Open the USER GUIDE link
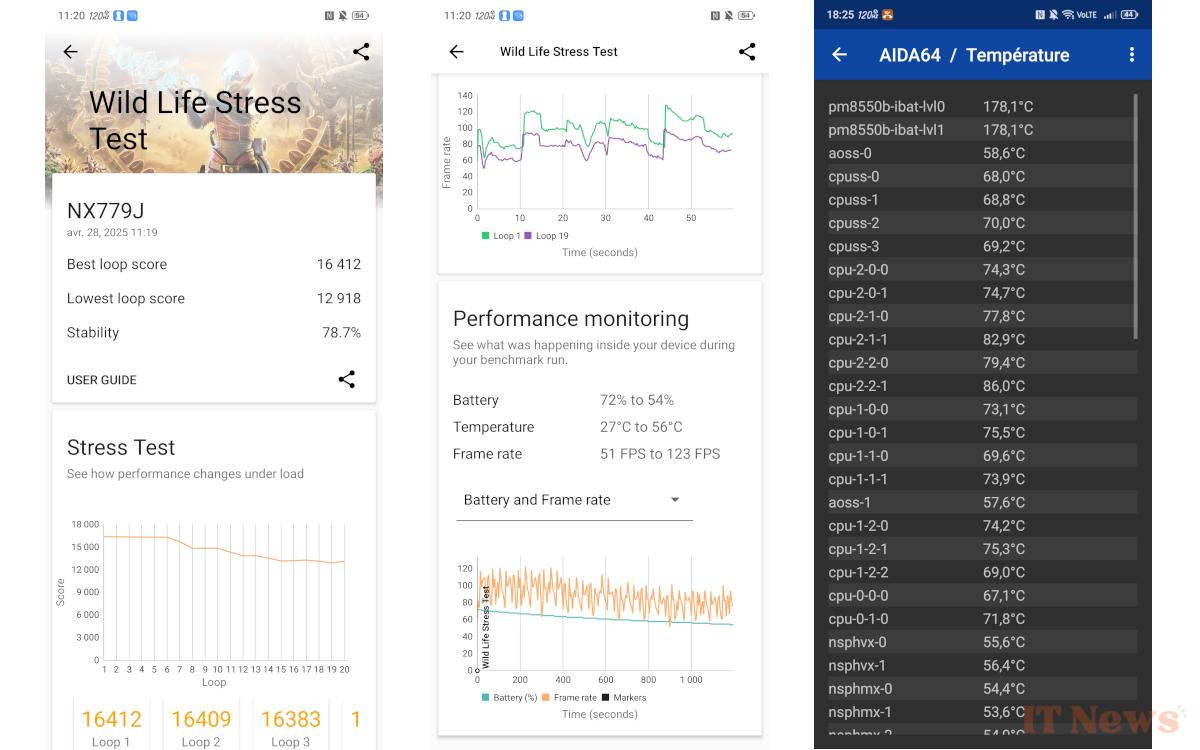1200x750 pixels. [102, 380]
